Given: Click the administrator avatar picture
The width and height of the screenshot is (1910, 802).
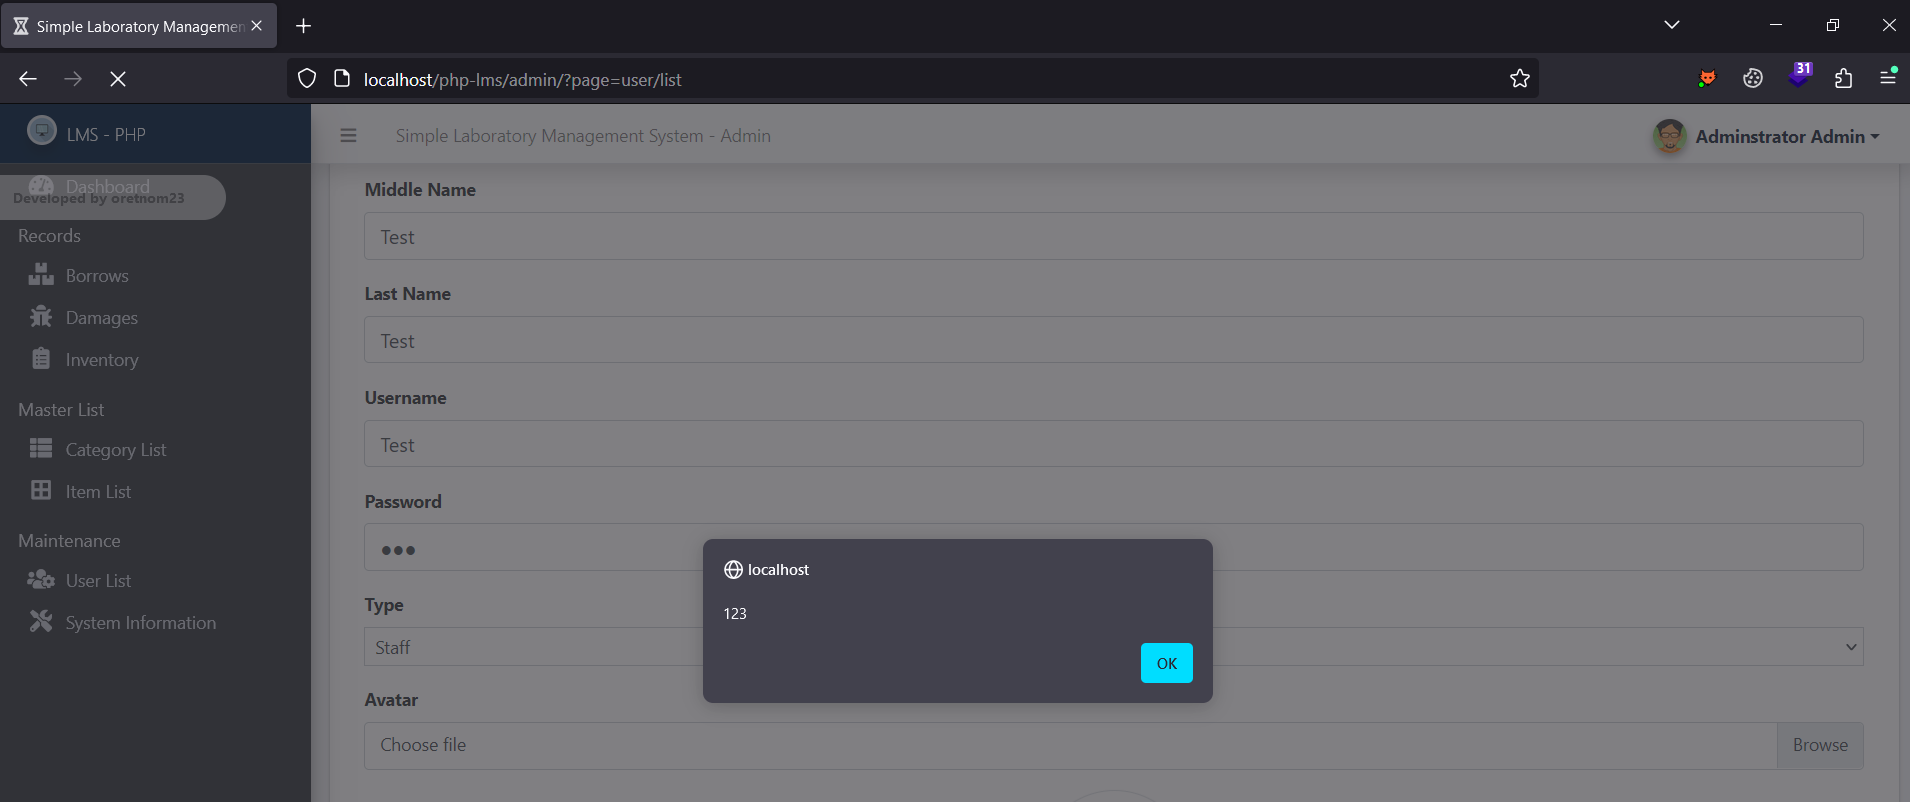Looking at the screenshot, I should click(x=1670, y=136).
